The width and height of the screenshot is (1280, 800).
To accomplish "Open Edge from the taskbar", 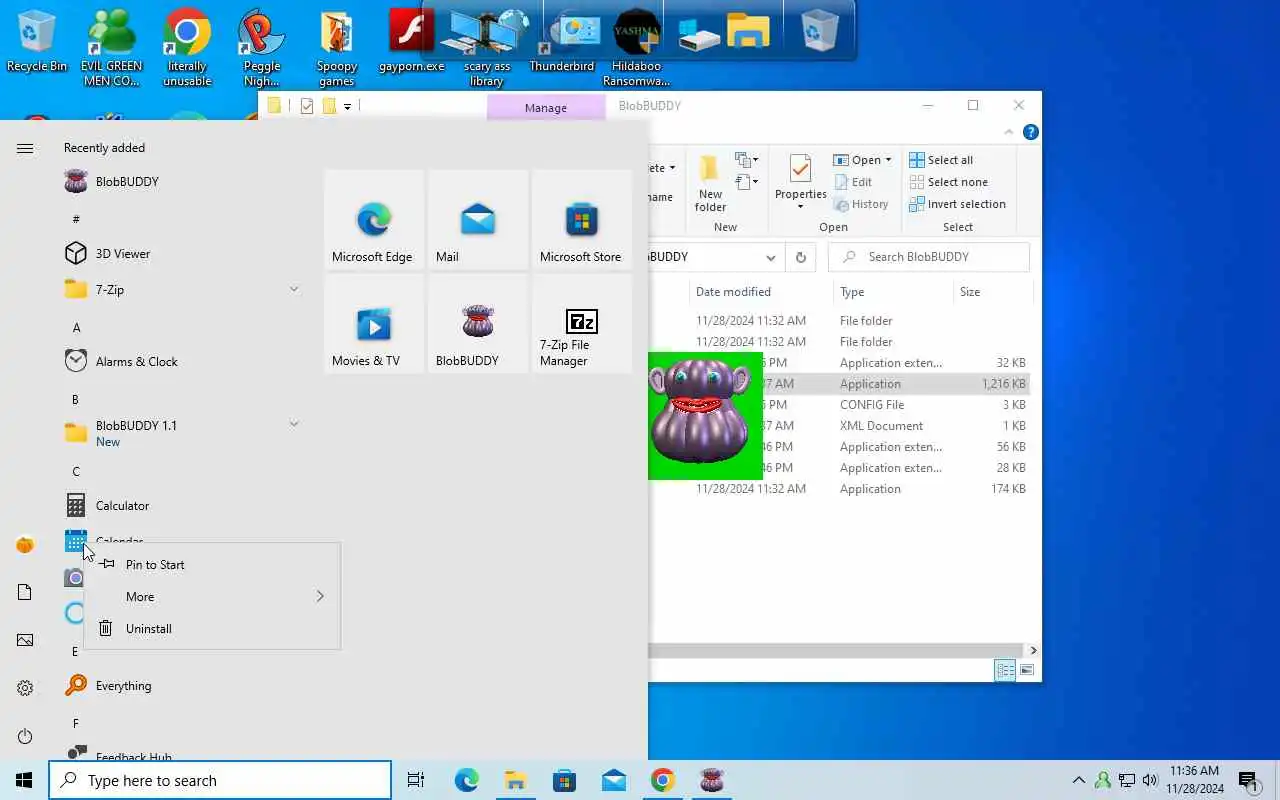I will click(466, 780).
